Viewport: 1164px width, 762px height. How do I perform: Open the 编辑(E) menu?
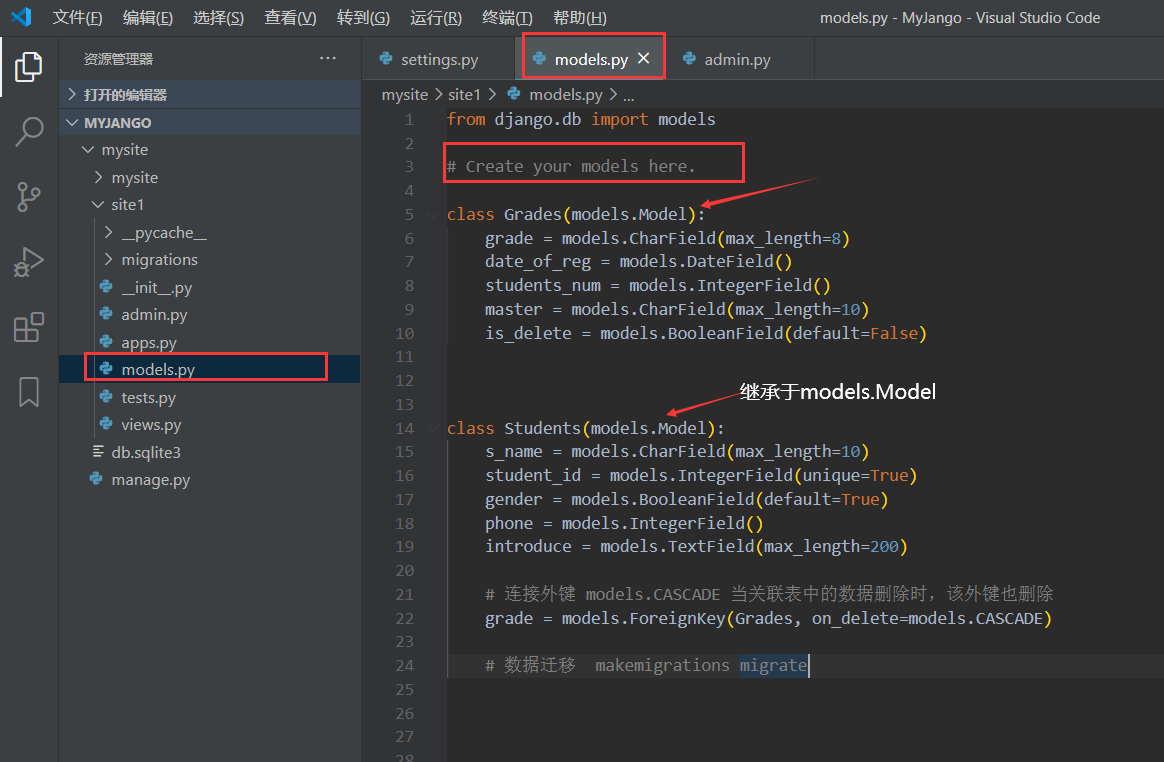click(148, 17)
